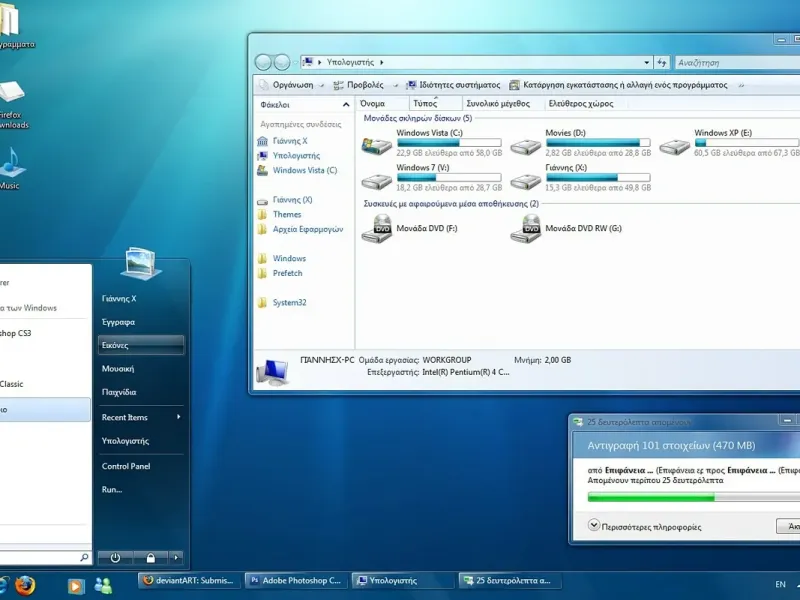This screenshot has width=800, height=600.
Task: Collapse the Φάκελοι folders pane
Action: coord(346,103)
